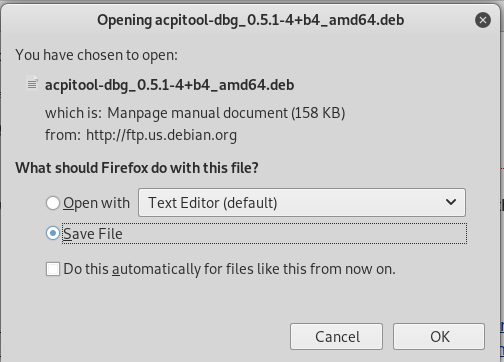Click the You have chosen to open text
The width and height of the screenshot is (504, 362).
coord(97,55)
